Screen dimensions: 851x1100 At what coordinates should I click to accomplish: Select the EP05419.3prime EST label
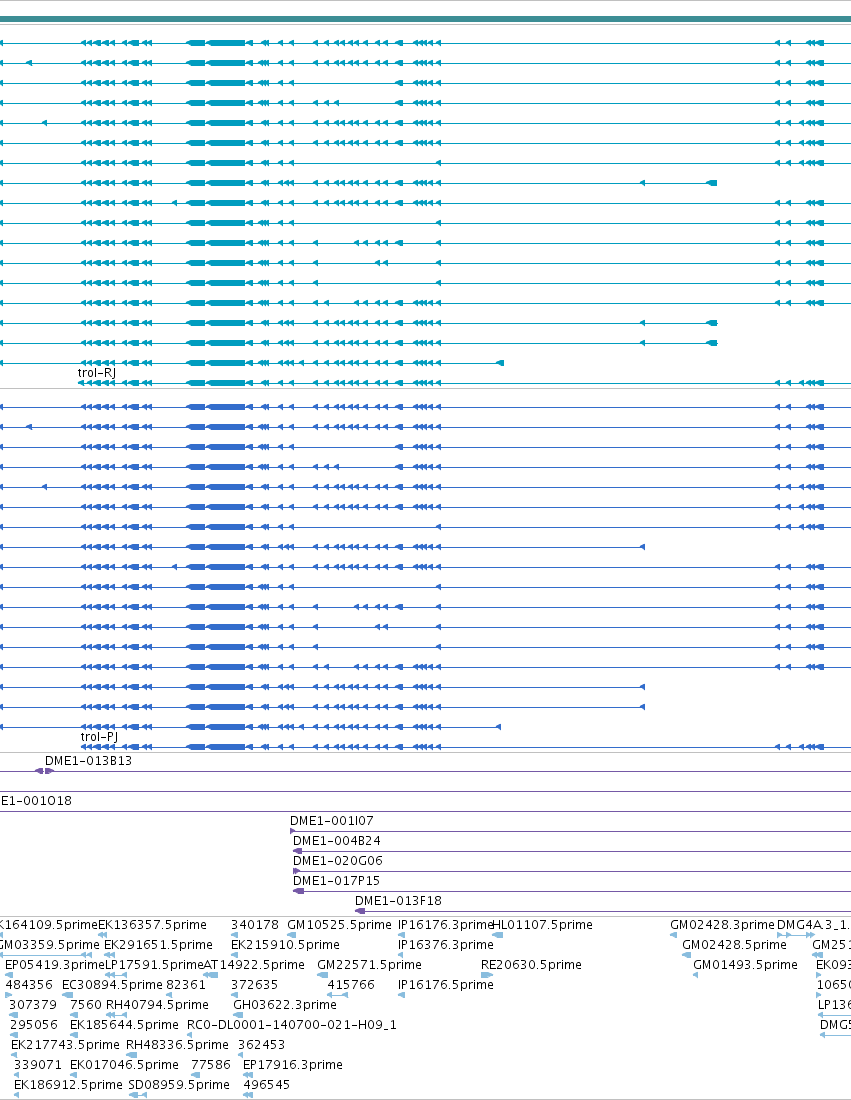pos(55,965)
